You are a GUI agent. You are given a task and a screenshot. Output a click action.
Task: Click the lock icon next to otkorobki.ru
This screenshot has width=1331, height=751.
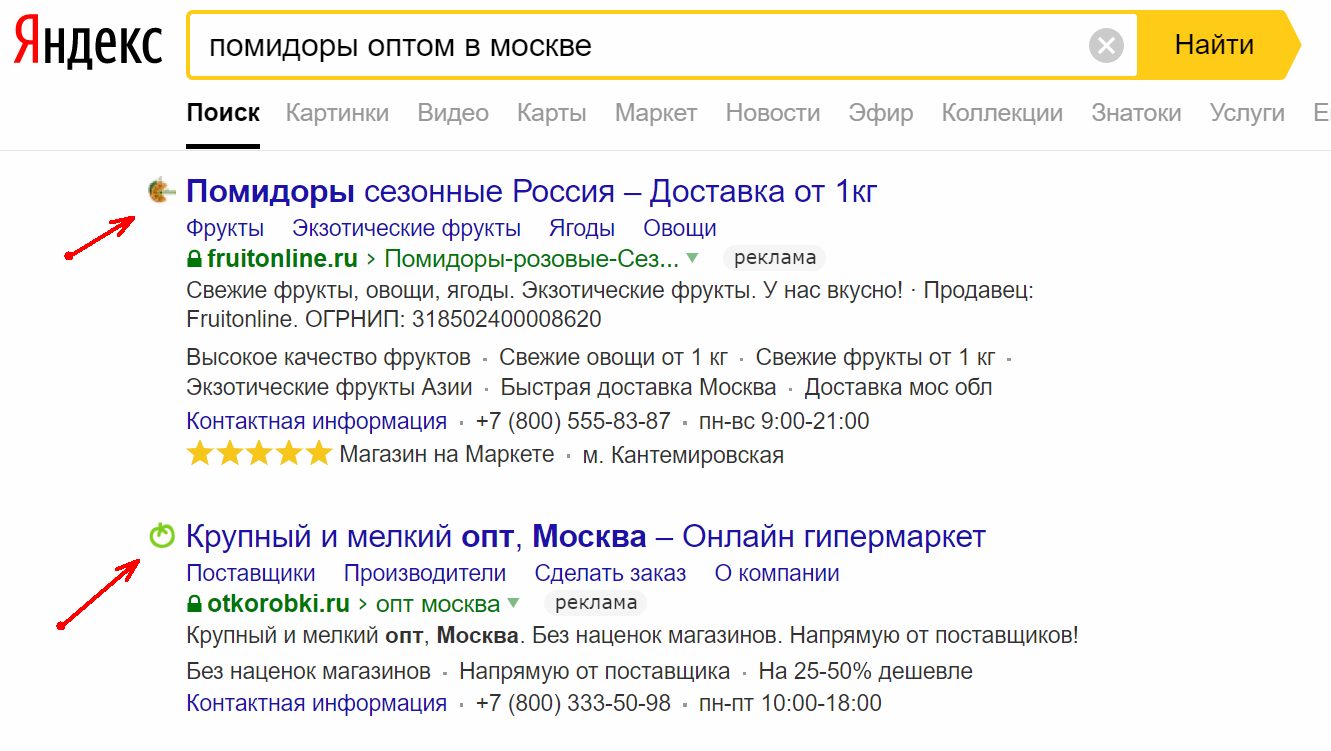coord(195,604)
